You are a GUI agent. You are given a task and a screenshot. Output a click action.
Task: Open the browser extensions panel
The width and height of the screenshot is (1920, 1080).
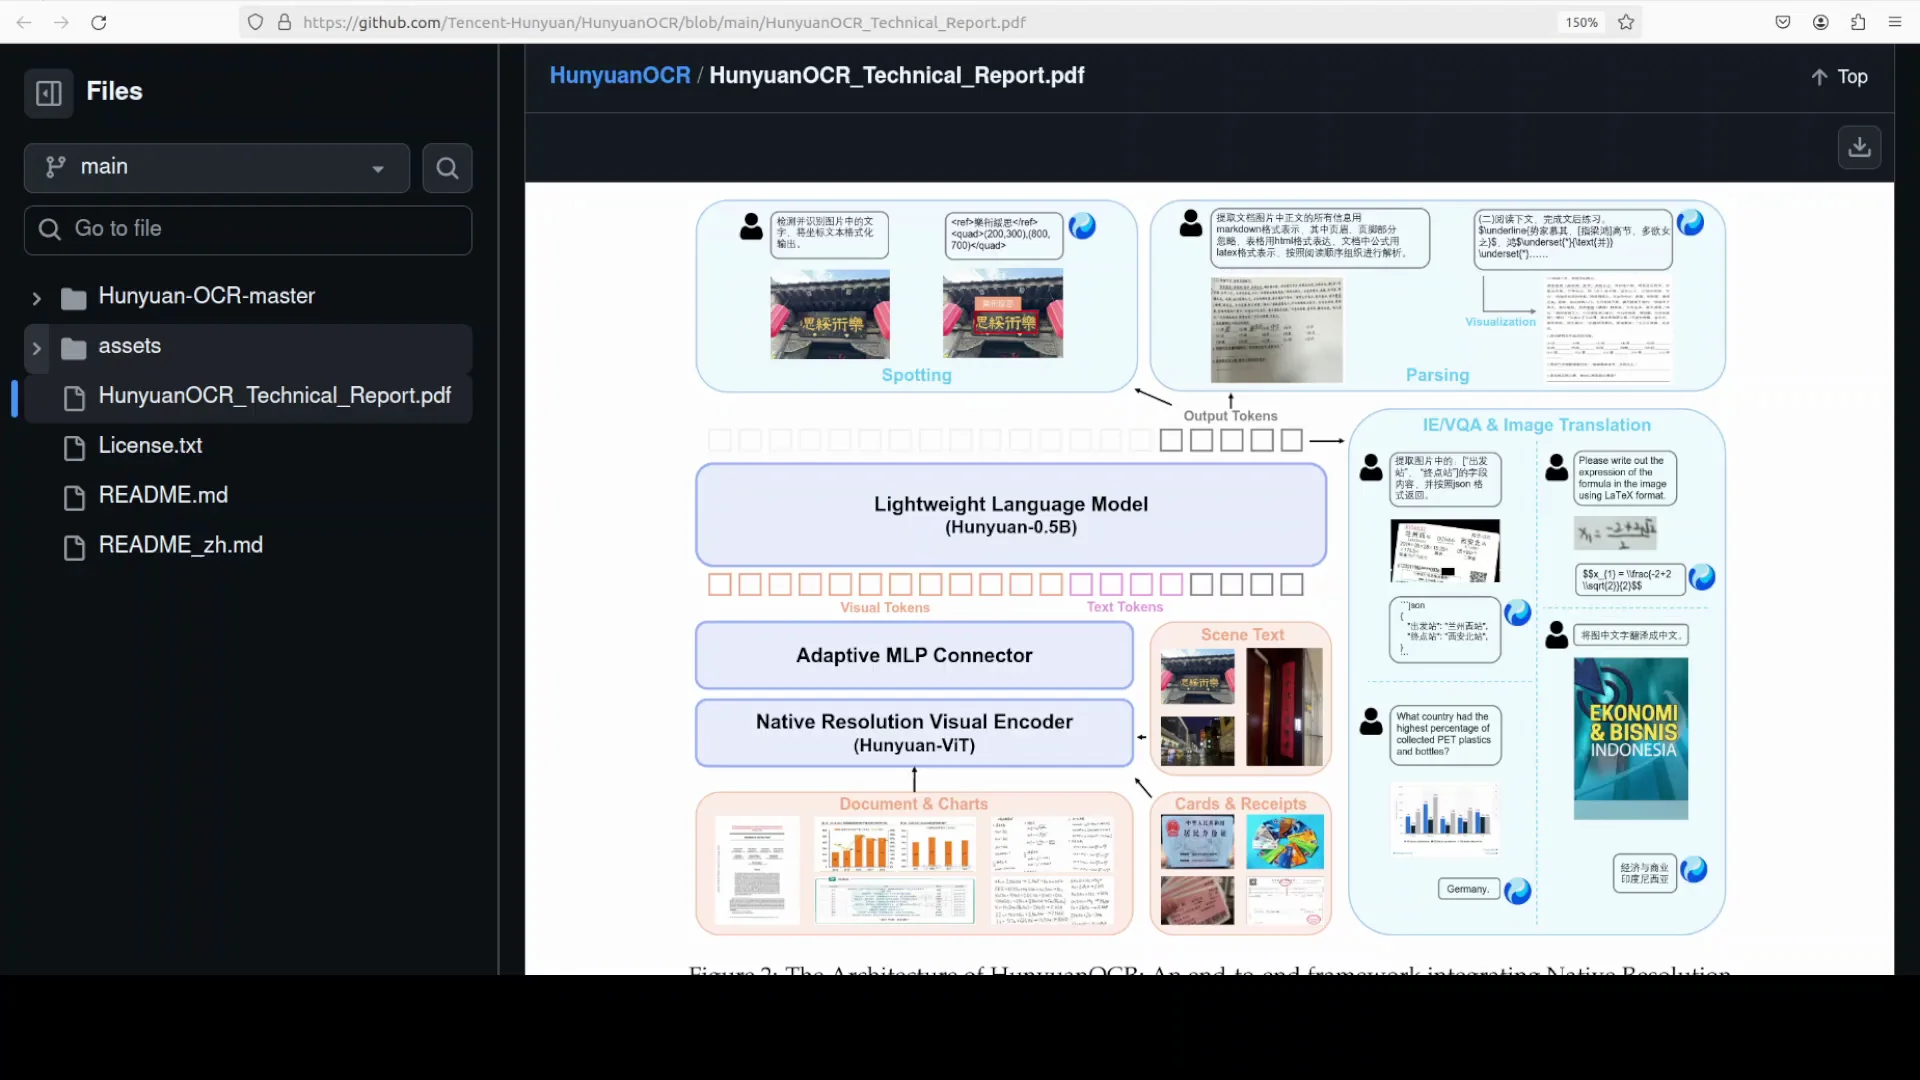coord(1858,22)
